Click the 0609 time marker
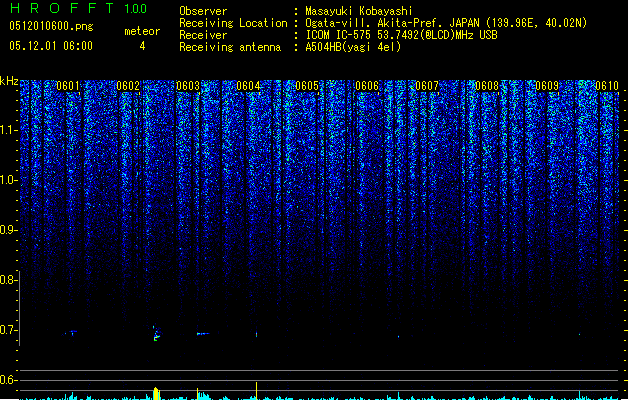 pyautogui.click(x=547, y=86)
